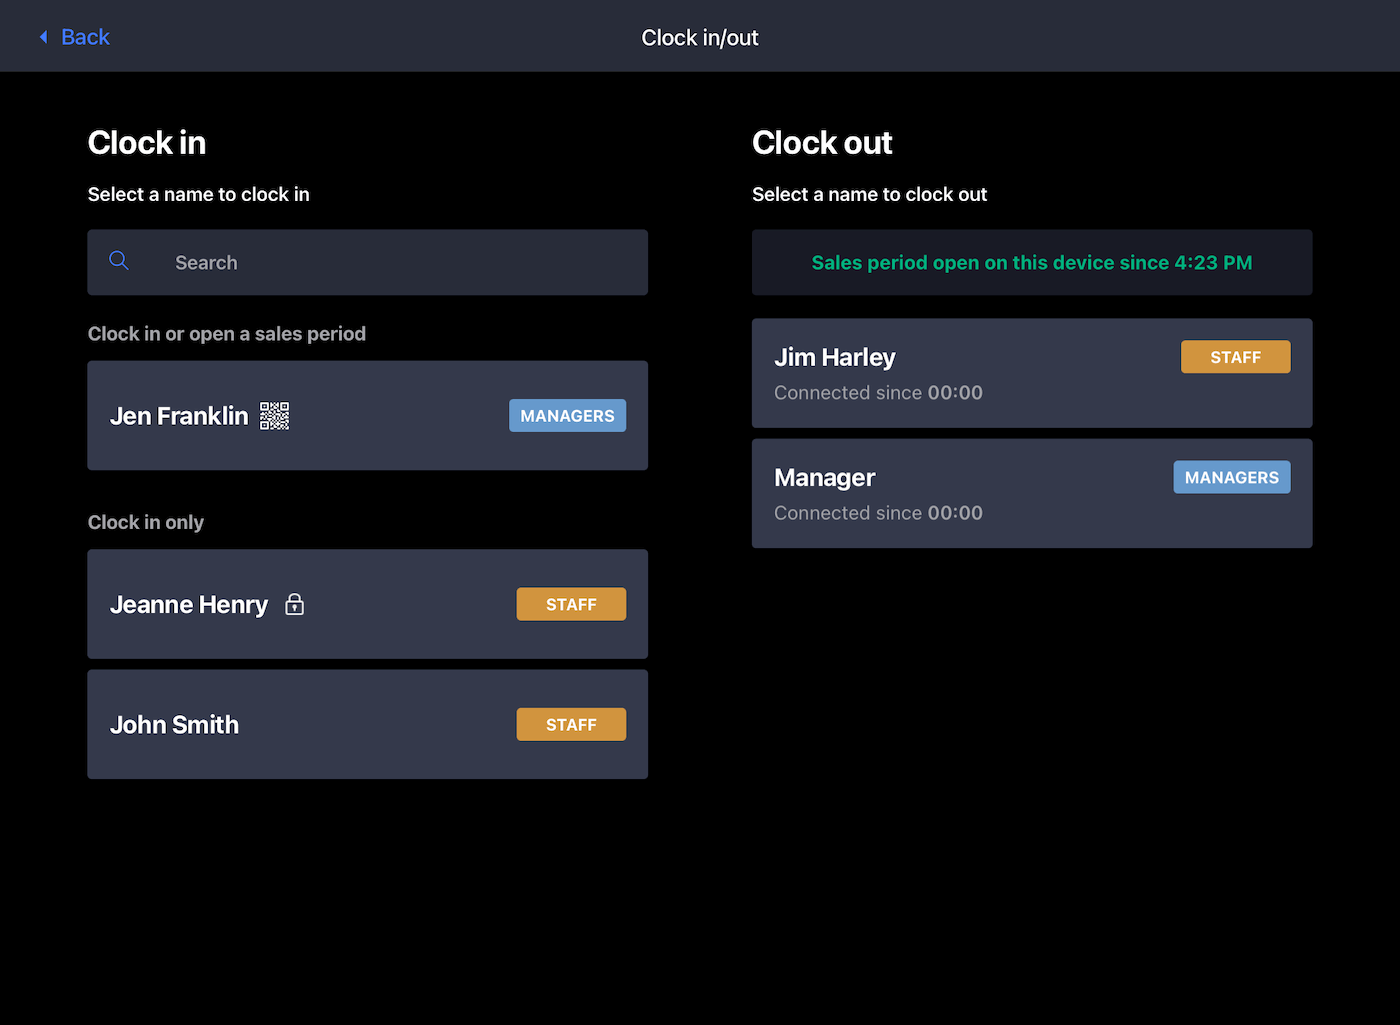Click the STAFF badge on Jim Harley

[1235, 357]
